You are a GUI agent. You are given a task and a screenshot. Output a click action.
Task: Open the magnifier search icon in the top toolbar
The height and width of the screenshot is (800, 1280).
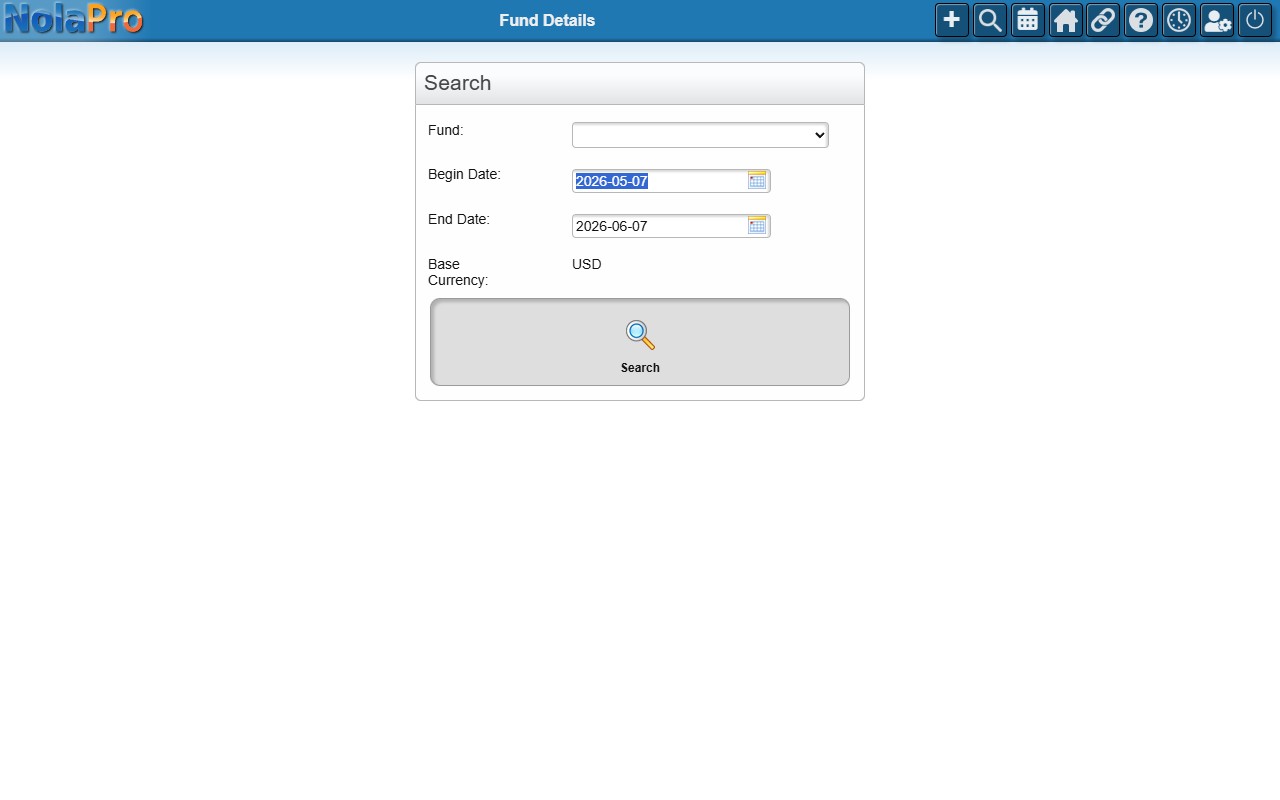[x=990, y=20]
